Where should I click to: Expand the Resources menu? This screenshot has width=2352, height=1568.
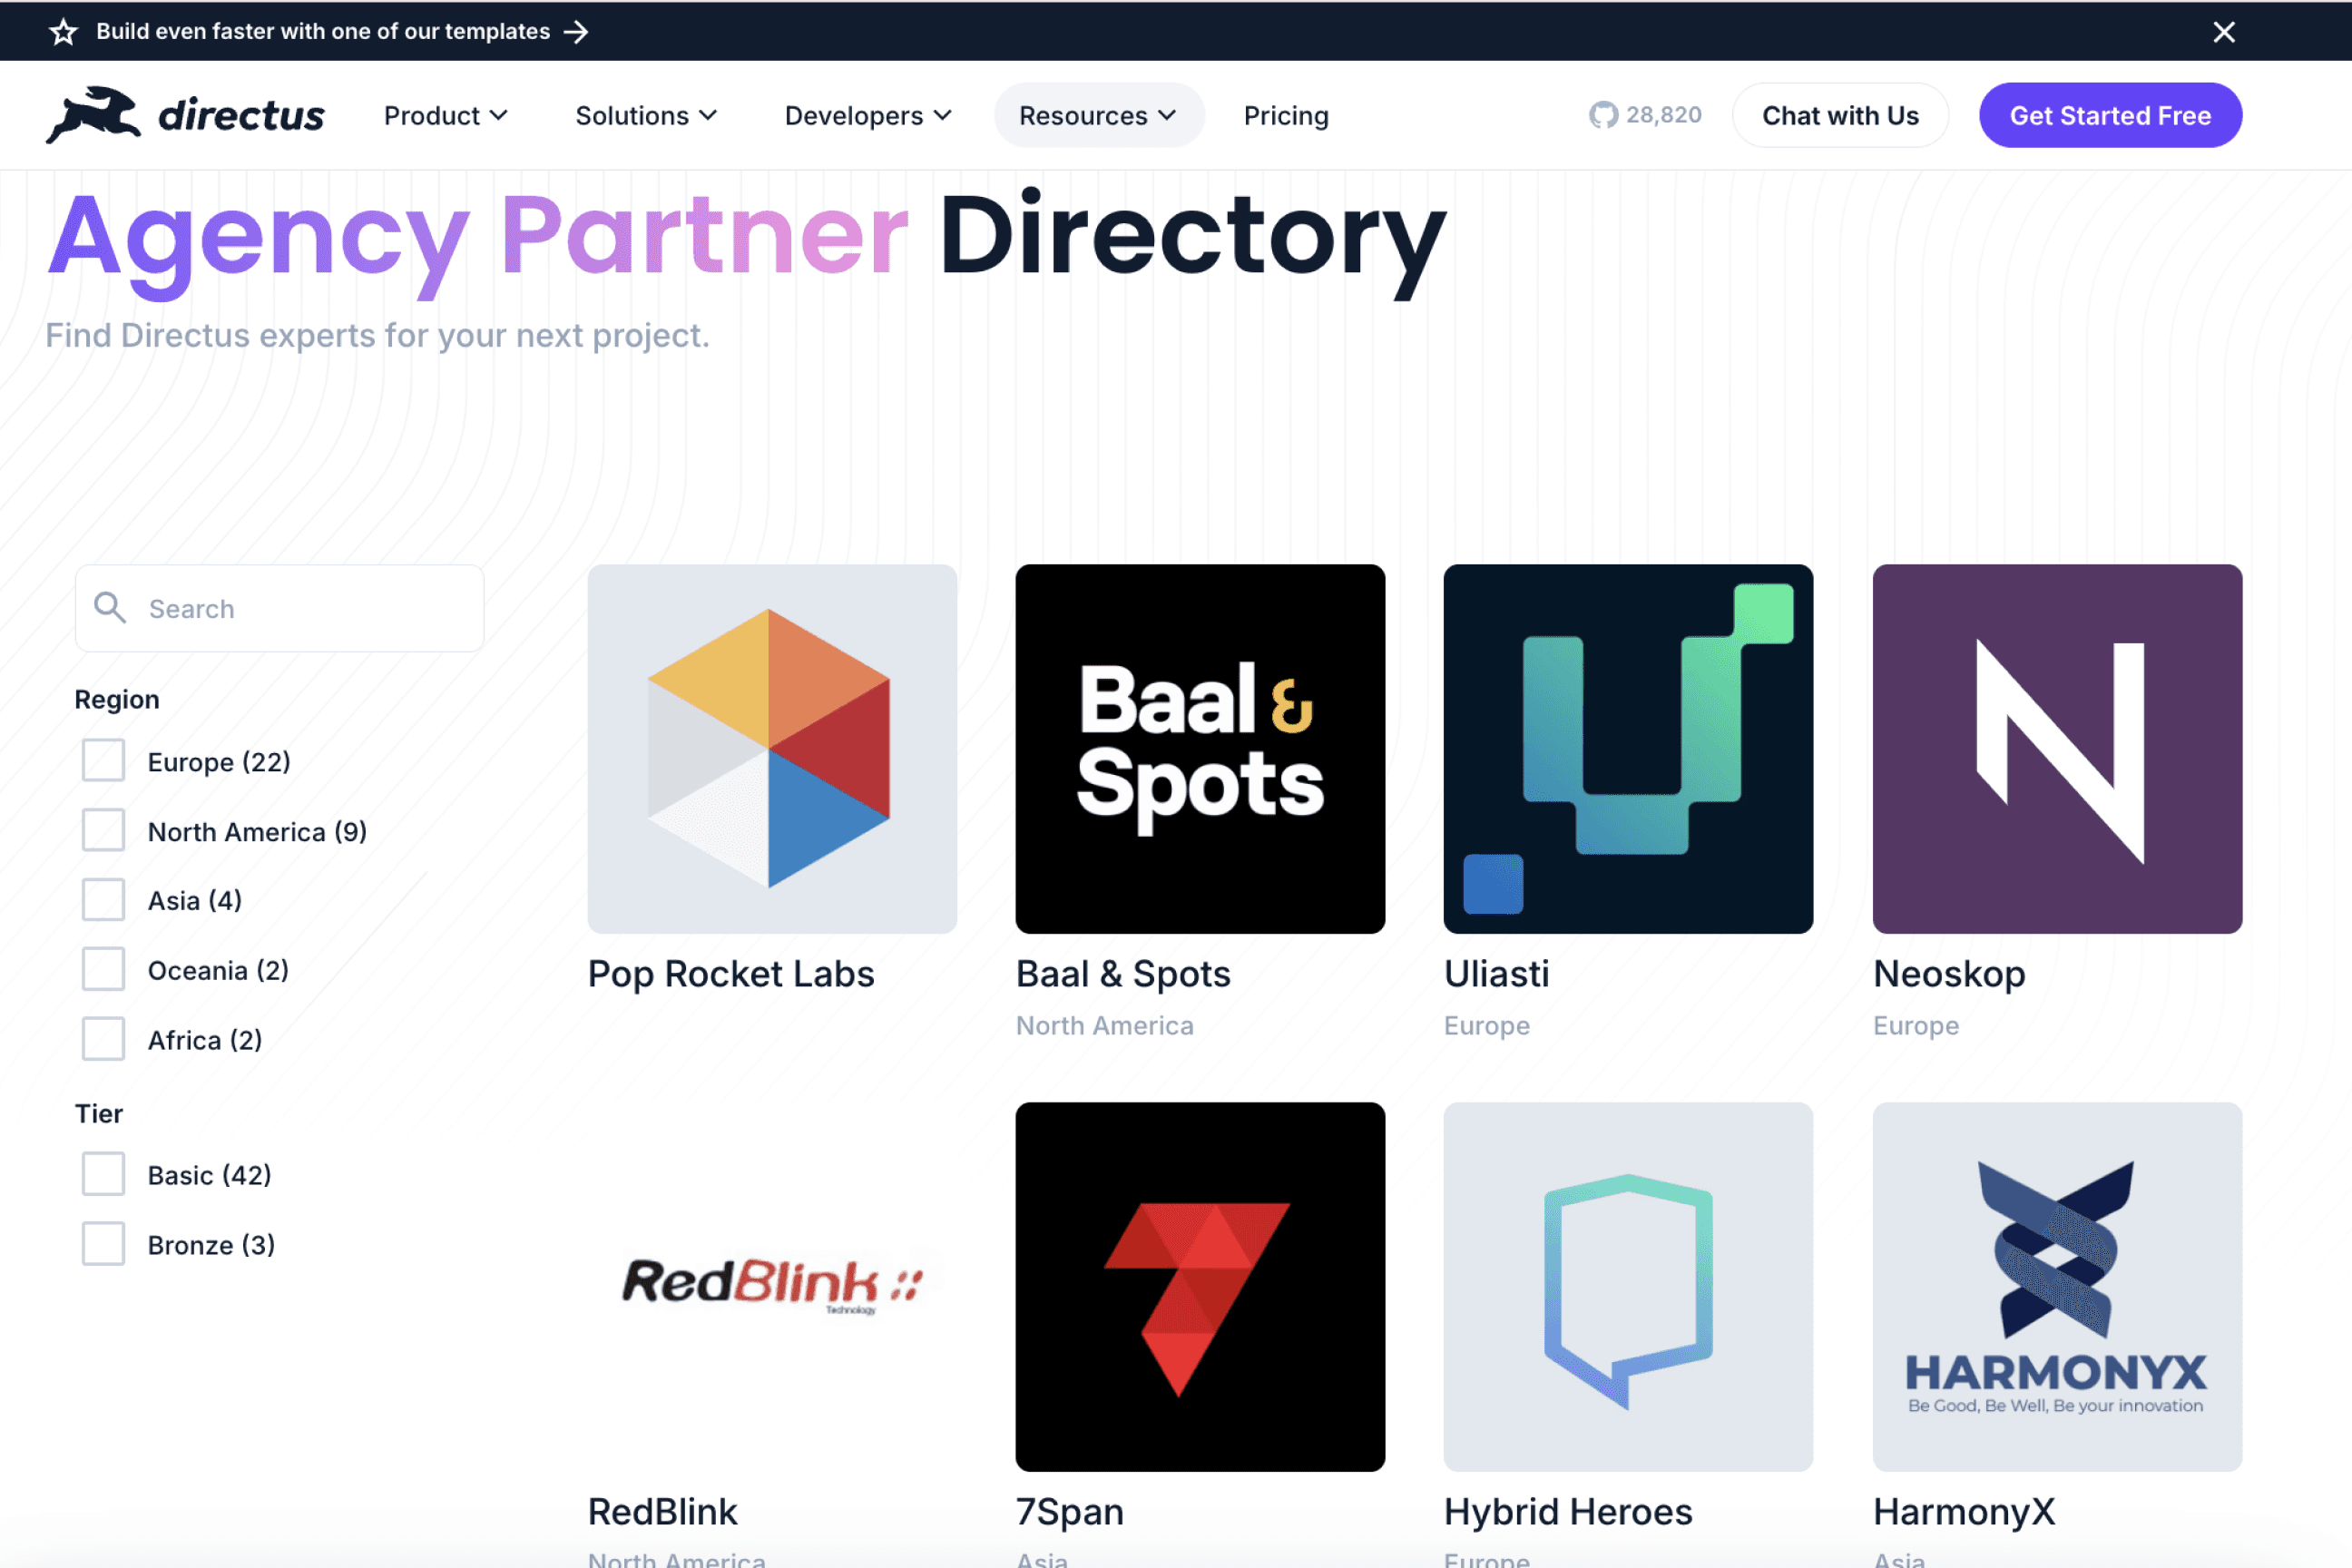pyautogui.click(x=1097, y=116)
